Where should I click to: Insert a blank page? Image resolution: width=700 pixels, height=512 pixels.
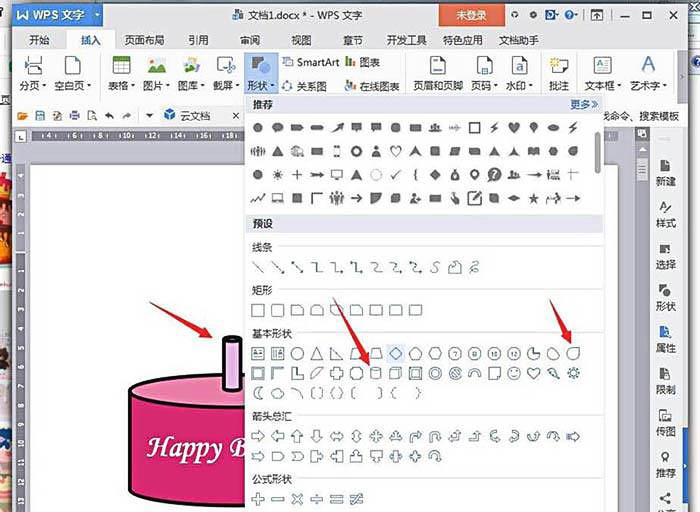[x=73, y=73]
